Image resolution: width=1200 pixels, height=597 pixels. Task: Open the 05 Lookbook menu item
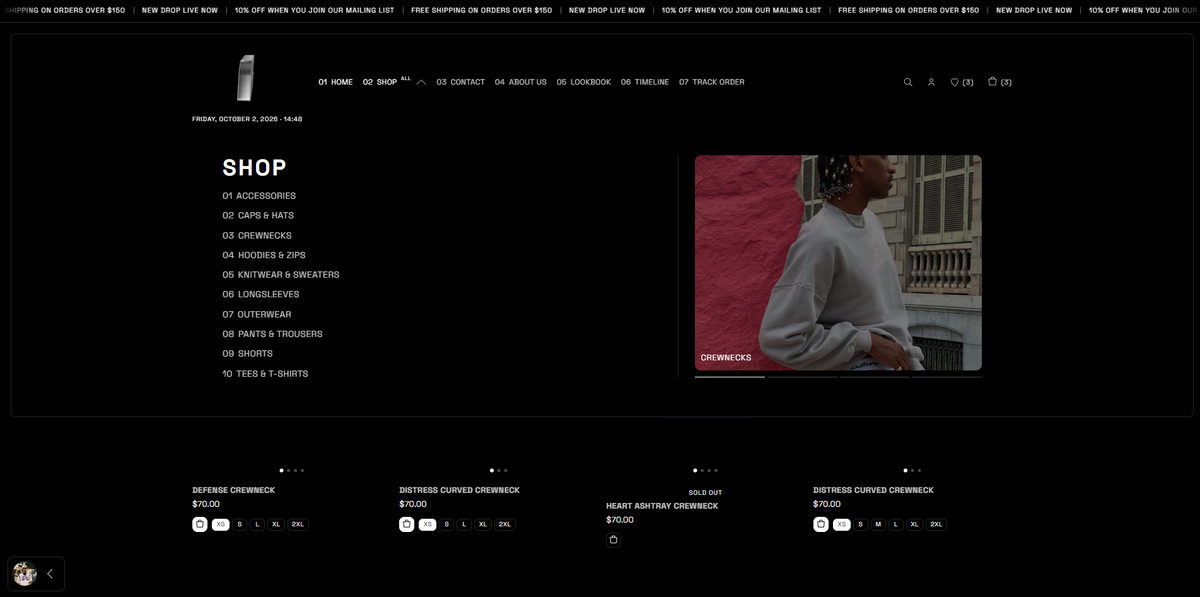click(x=584, y=82)
